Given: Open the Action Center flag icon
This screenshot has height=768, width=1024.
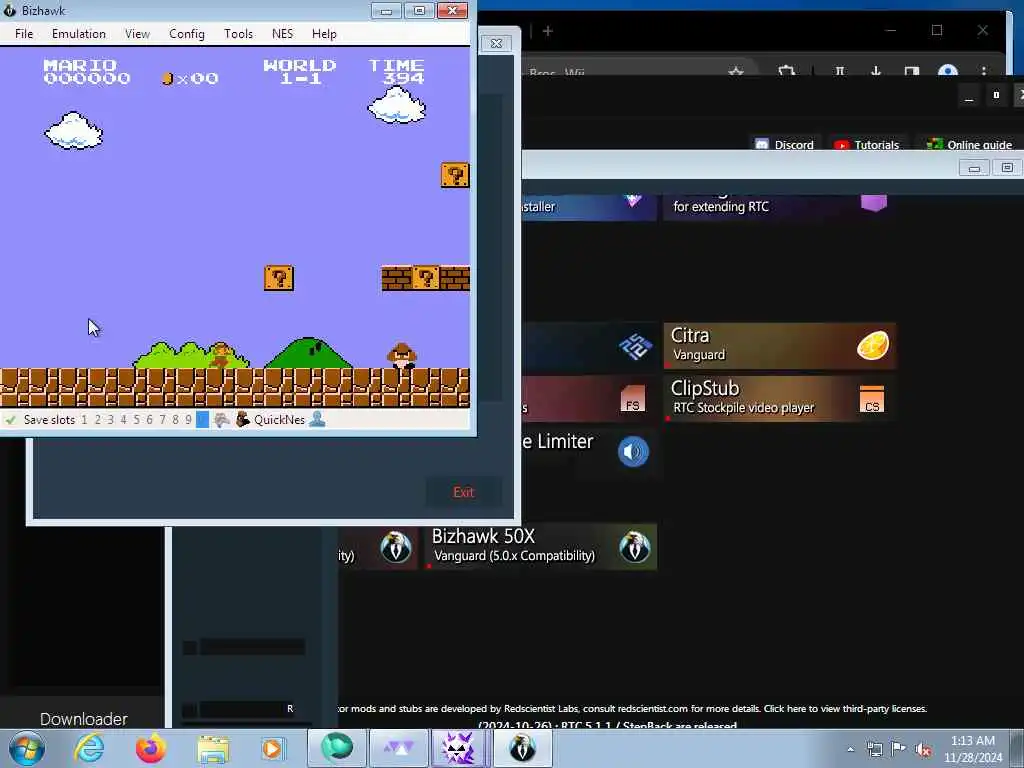Looking at the screenshot, I should coord(899,749).
